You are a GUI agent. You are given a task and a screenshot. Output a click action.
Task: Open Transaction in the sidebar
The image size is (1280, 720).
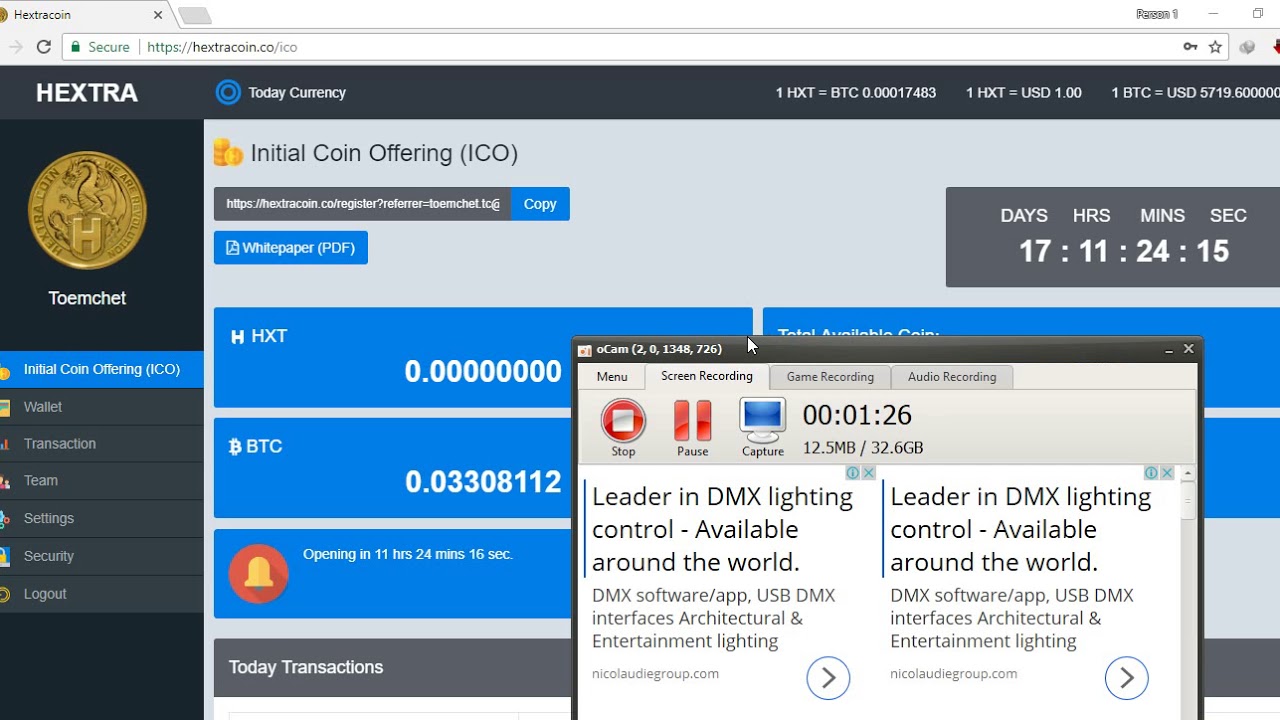(102, 444)
